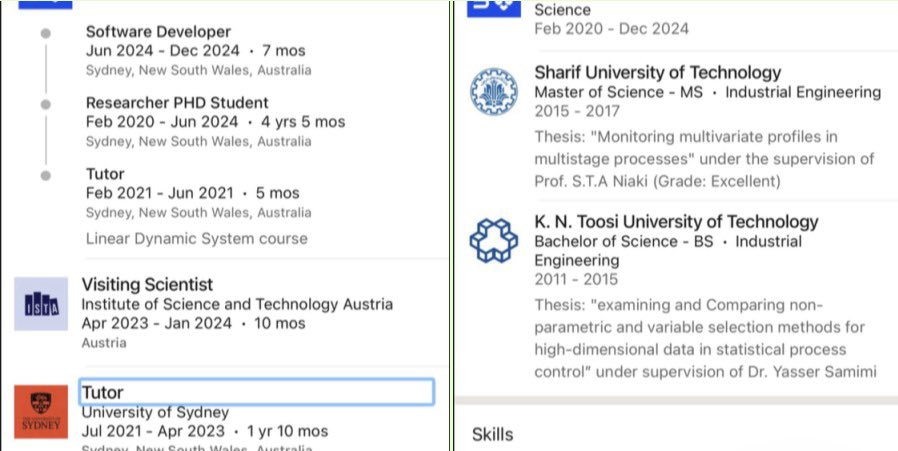This screenshot has width=898, height=451.
Task: Jump to the Skills section heading
Action: point(493,434)
